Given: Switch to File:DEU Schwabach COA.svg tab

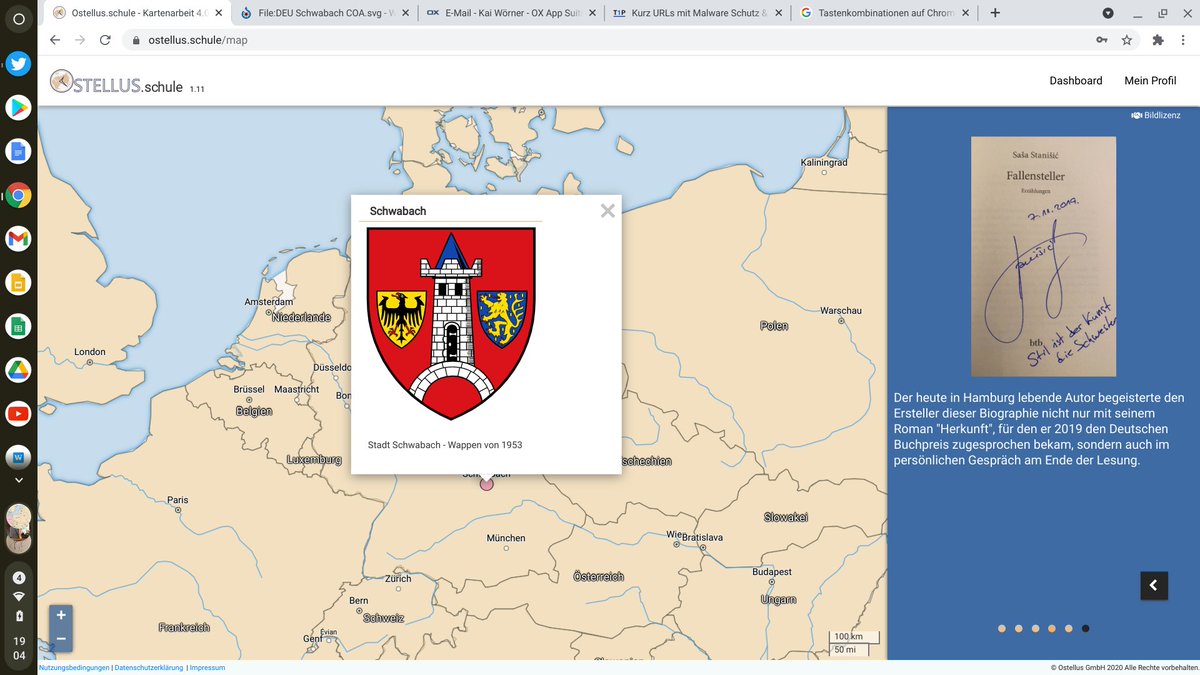Looking at the screenshot, I should [326, 13].
